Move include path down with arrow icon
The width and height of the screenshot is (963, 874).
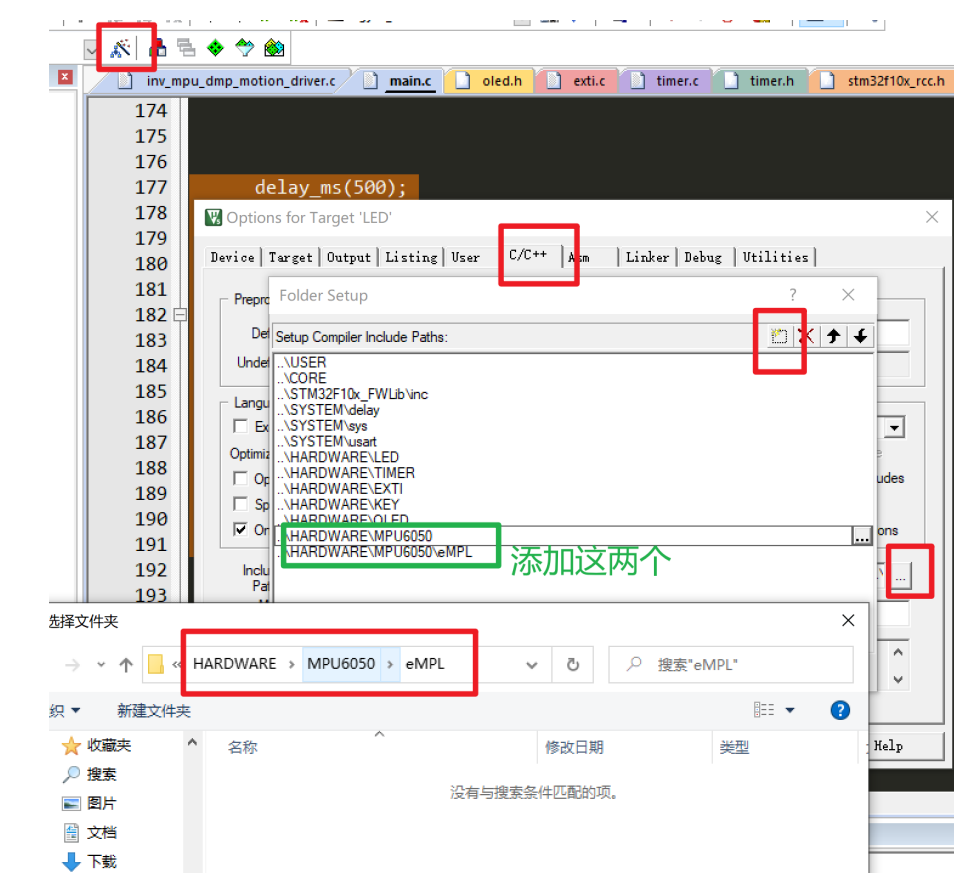click(x=860, y=337)
